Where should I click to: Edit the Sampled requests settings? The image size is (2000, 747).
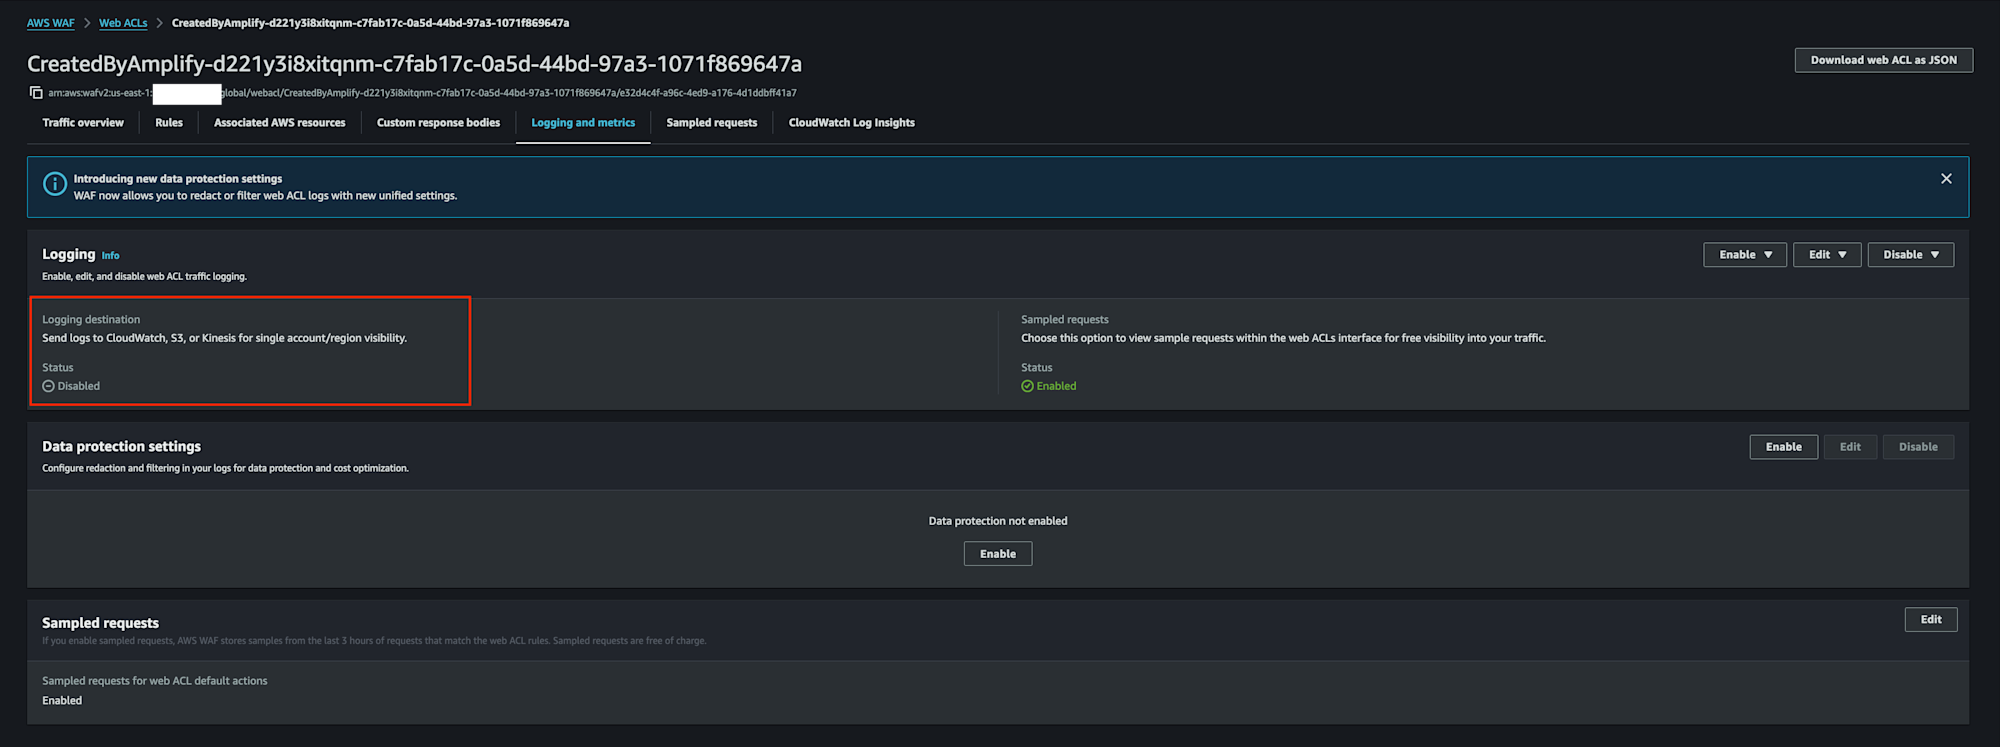[1930, 620]
